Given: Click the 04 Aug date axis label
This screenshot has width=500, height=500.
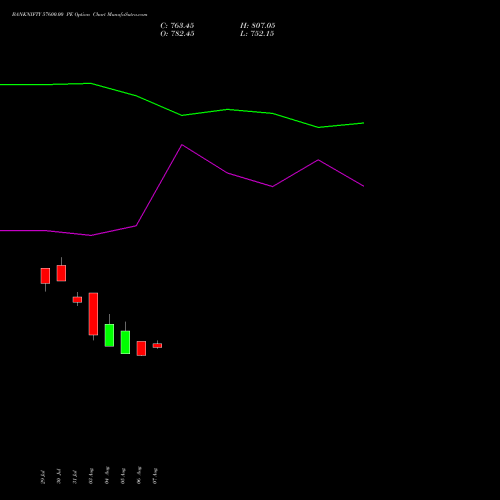Looking at the screenshot, I should 107,475.
